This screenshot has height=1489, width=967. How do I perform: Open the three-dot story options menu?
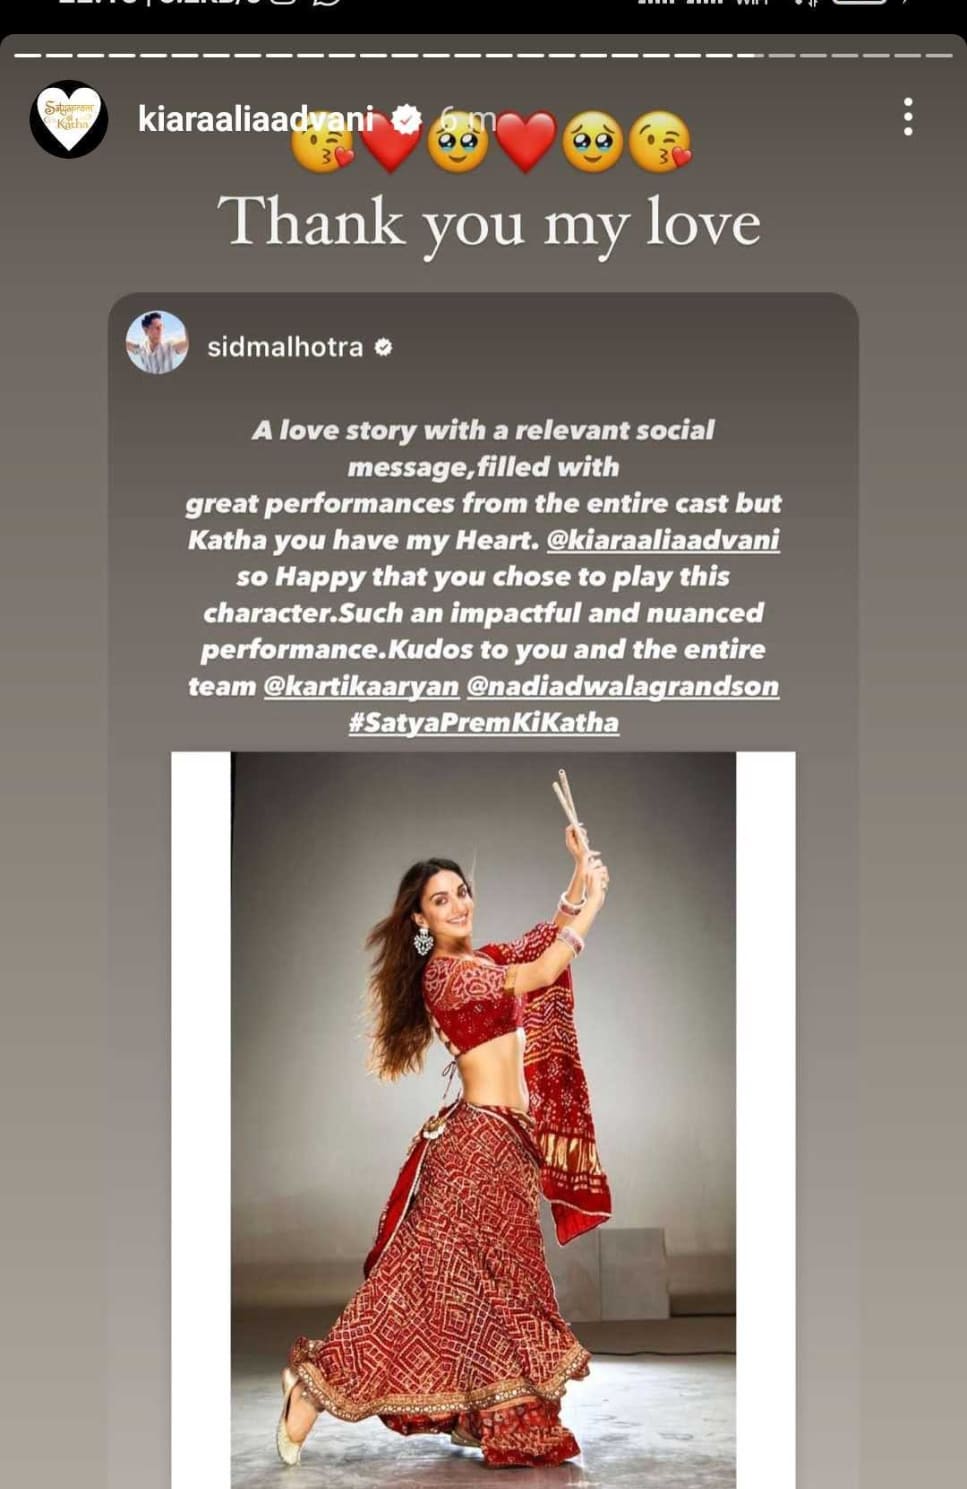pyautogui.click(x=907, y=117)
